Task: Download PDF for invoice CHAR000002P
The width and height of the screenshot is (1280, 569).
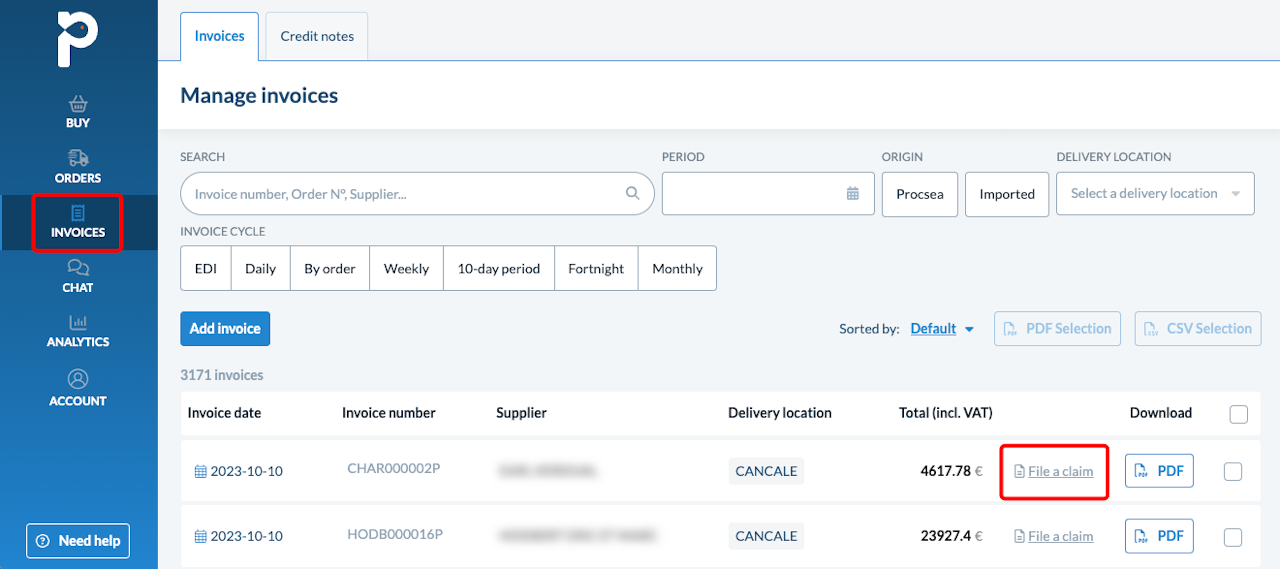Action: pyautogui.click(x=1159, y=471)
